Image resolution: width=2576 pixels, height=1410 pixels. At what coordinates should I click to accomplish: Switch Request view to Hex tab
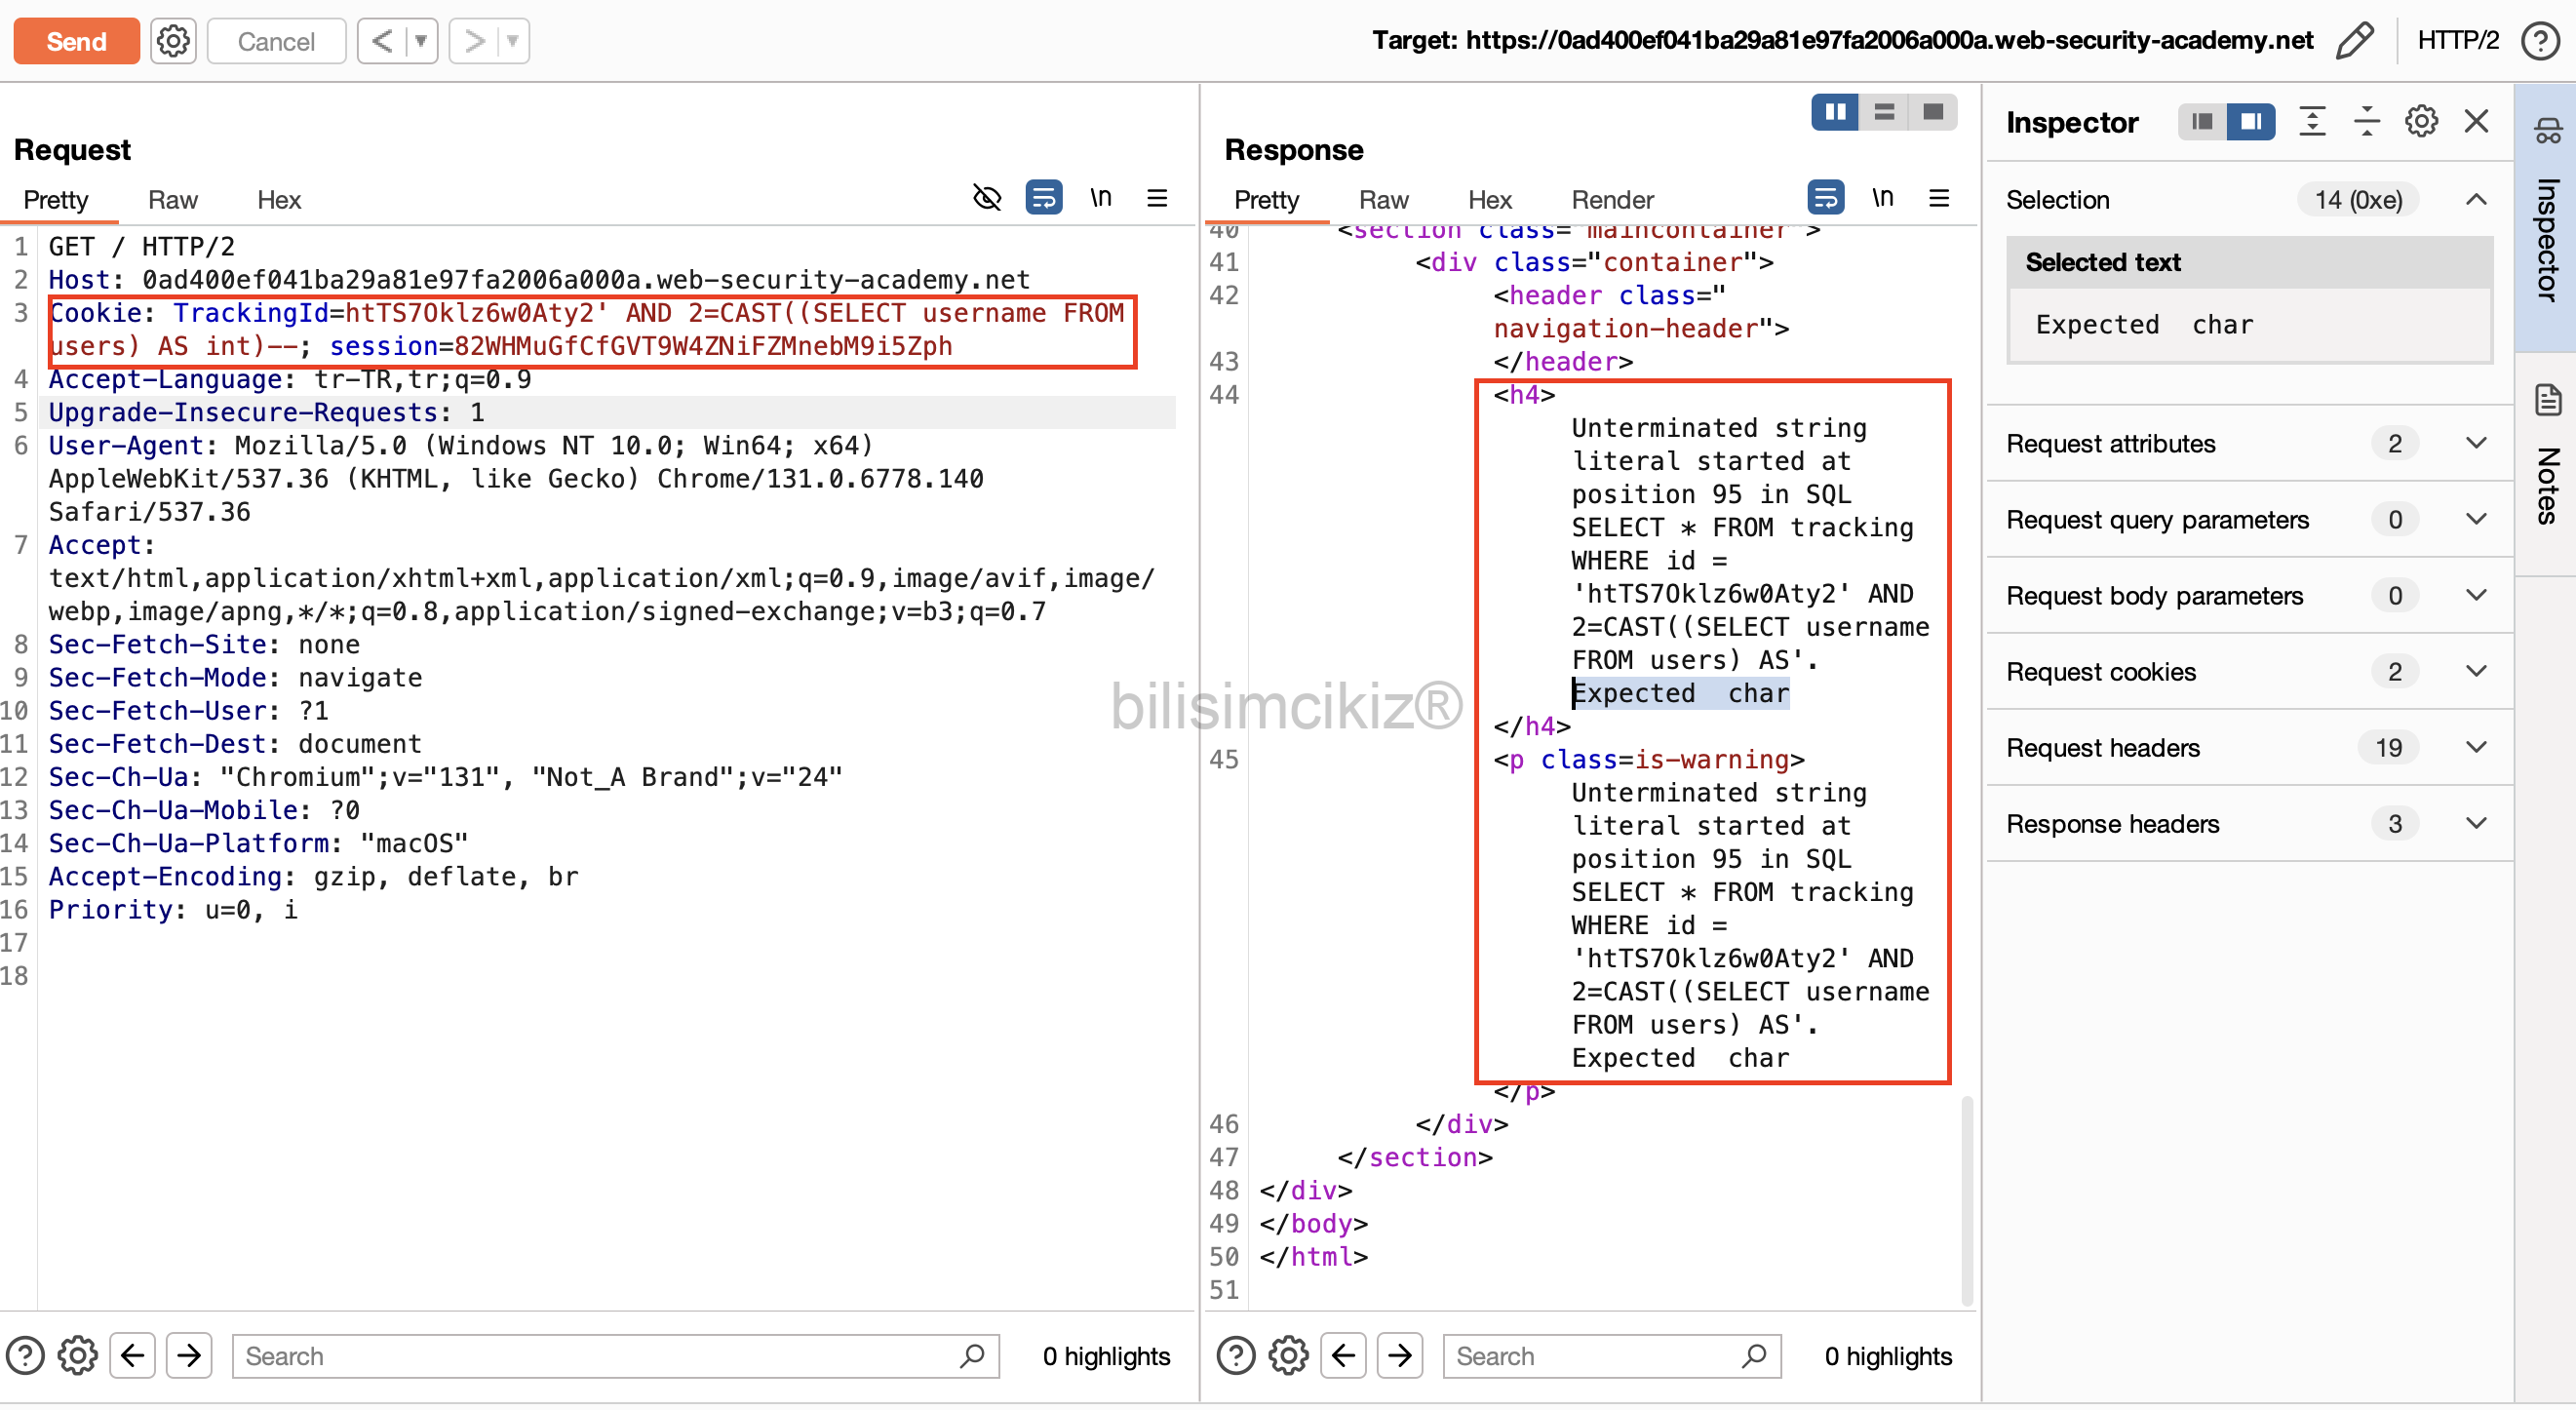click(278, 200)
